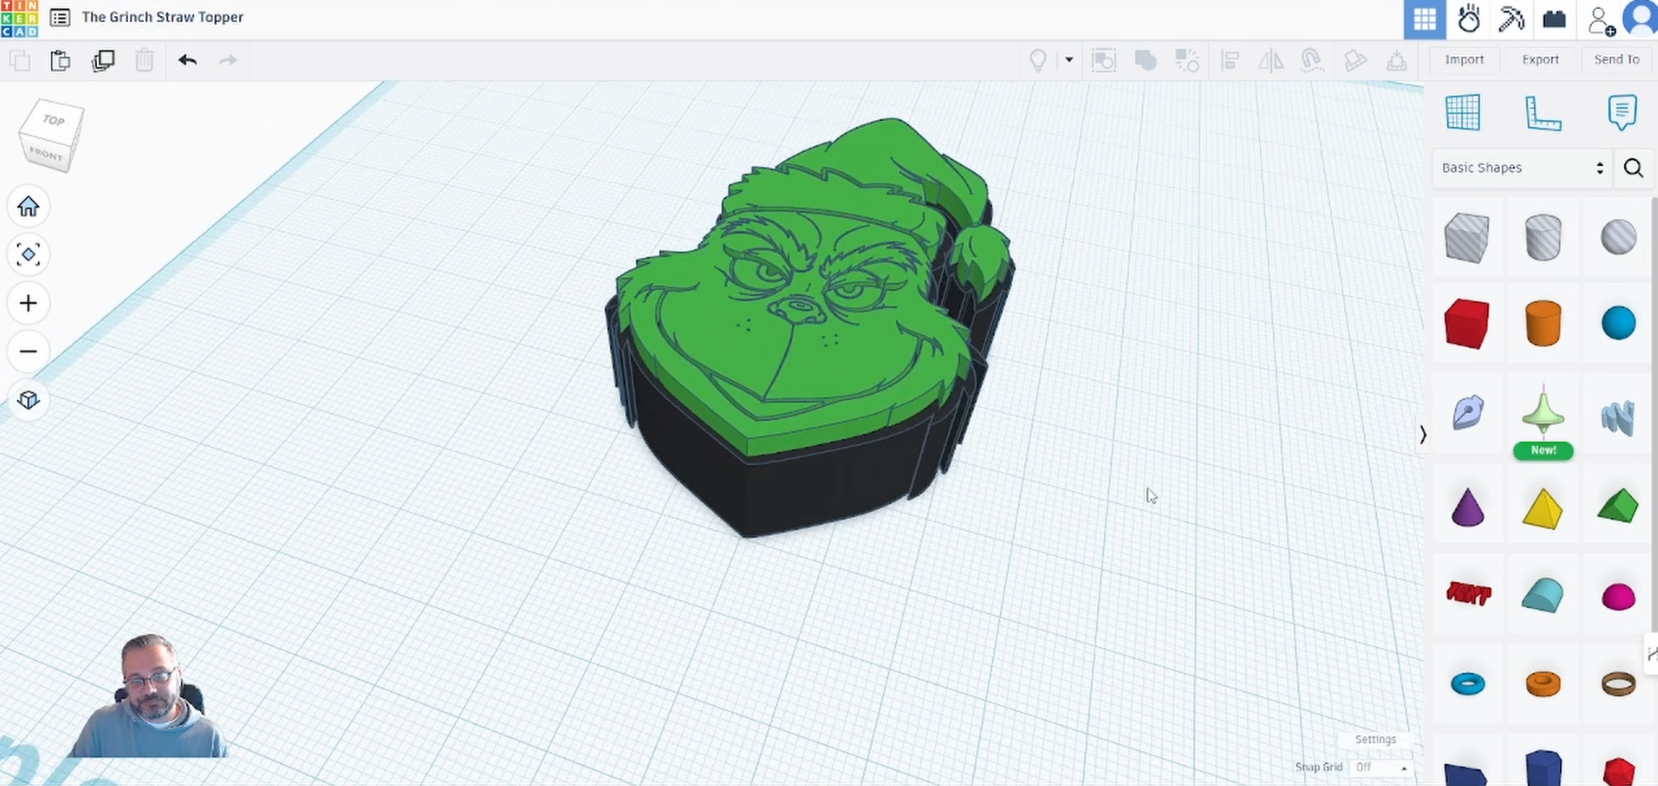Open the Notes tool
This screenshot has width=1658, height=786.
click(x=1621, y=112)
